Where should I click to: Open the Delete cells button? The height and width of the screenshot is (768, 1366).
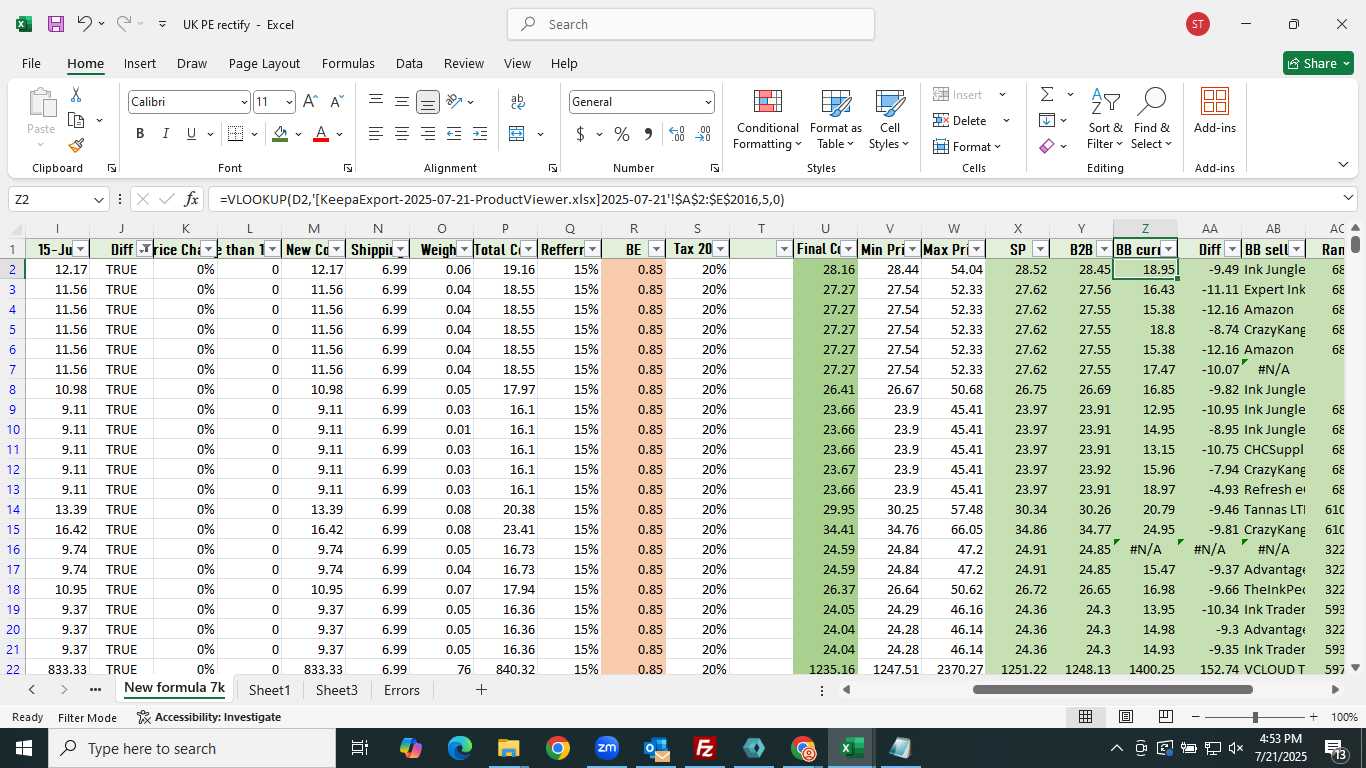[960, 121]
